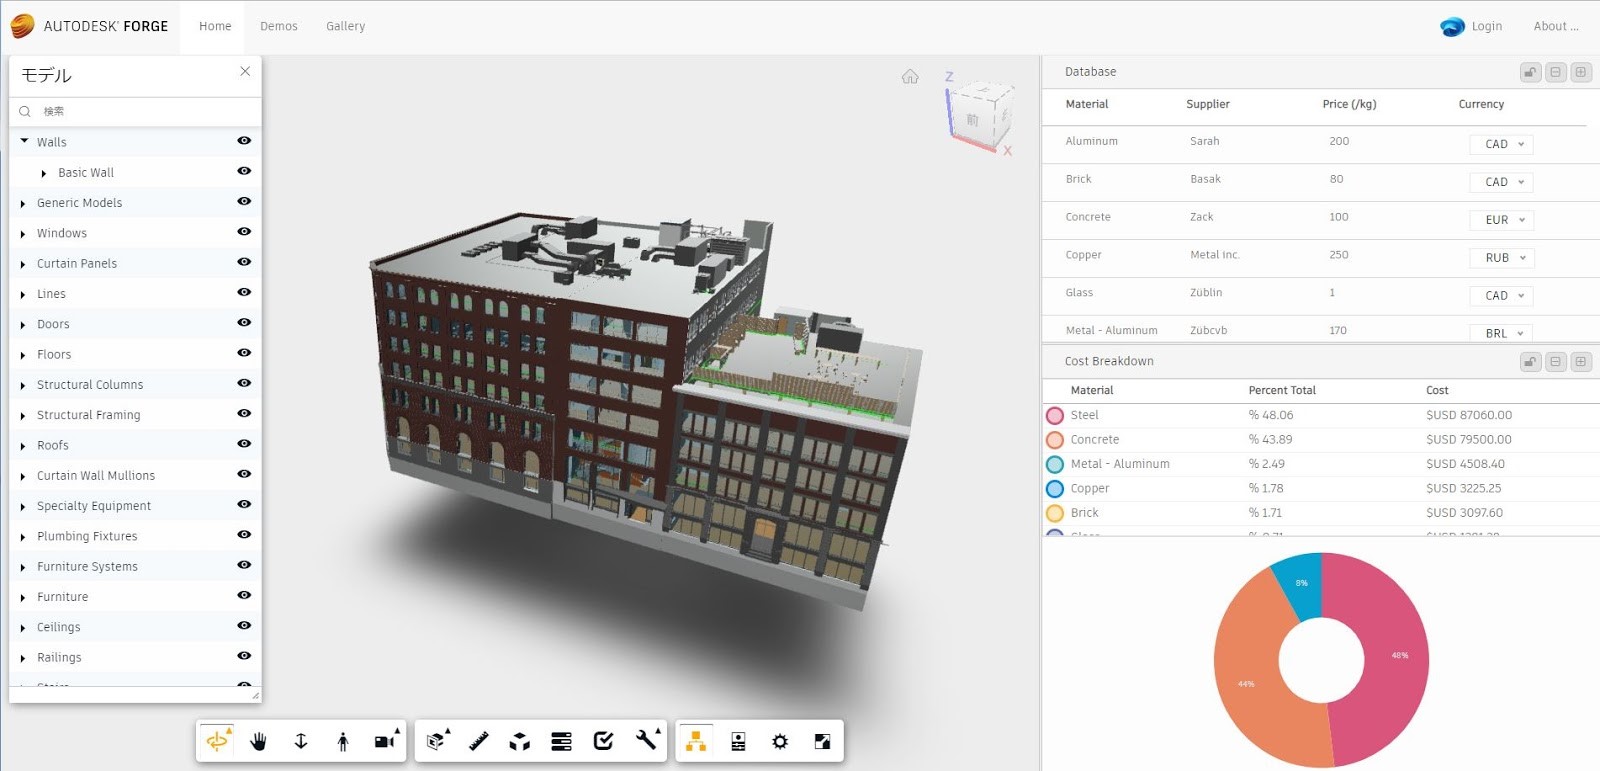Open the Properties panel icon
Viewport: 1600px width, 771px height.
738,741
